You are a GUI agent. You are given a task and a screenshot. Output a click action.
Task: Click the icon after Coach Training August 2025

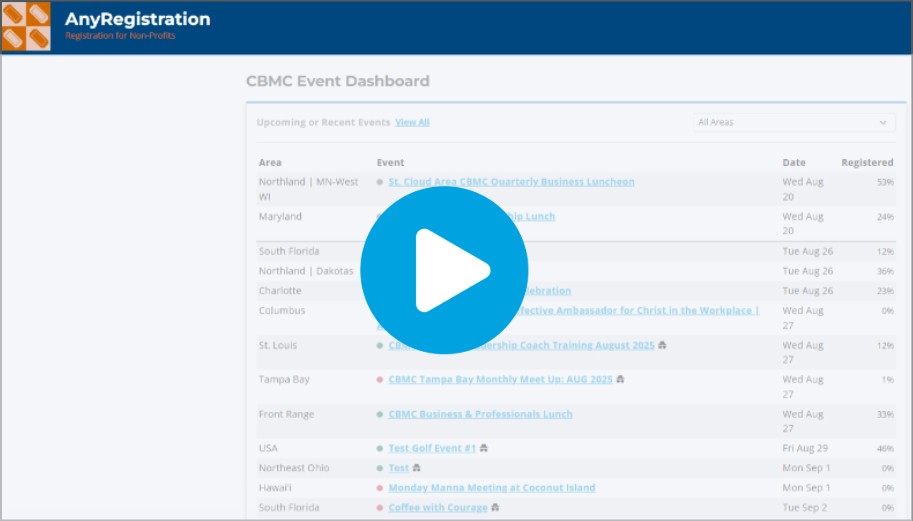tap(662, 345)
